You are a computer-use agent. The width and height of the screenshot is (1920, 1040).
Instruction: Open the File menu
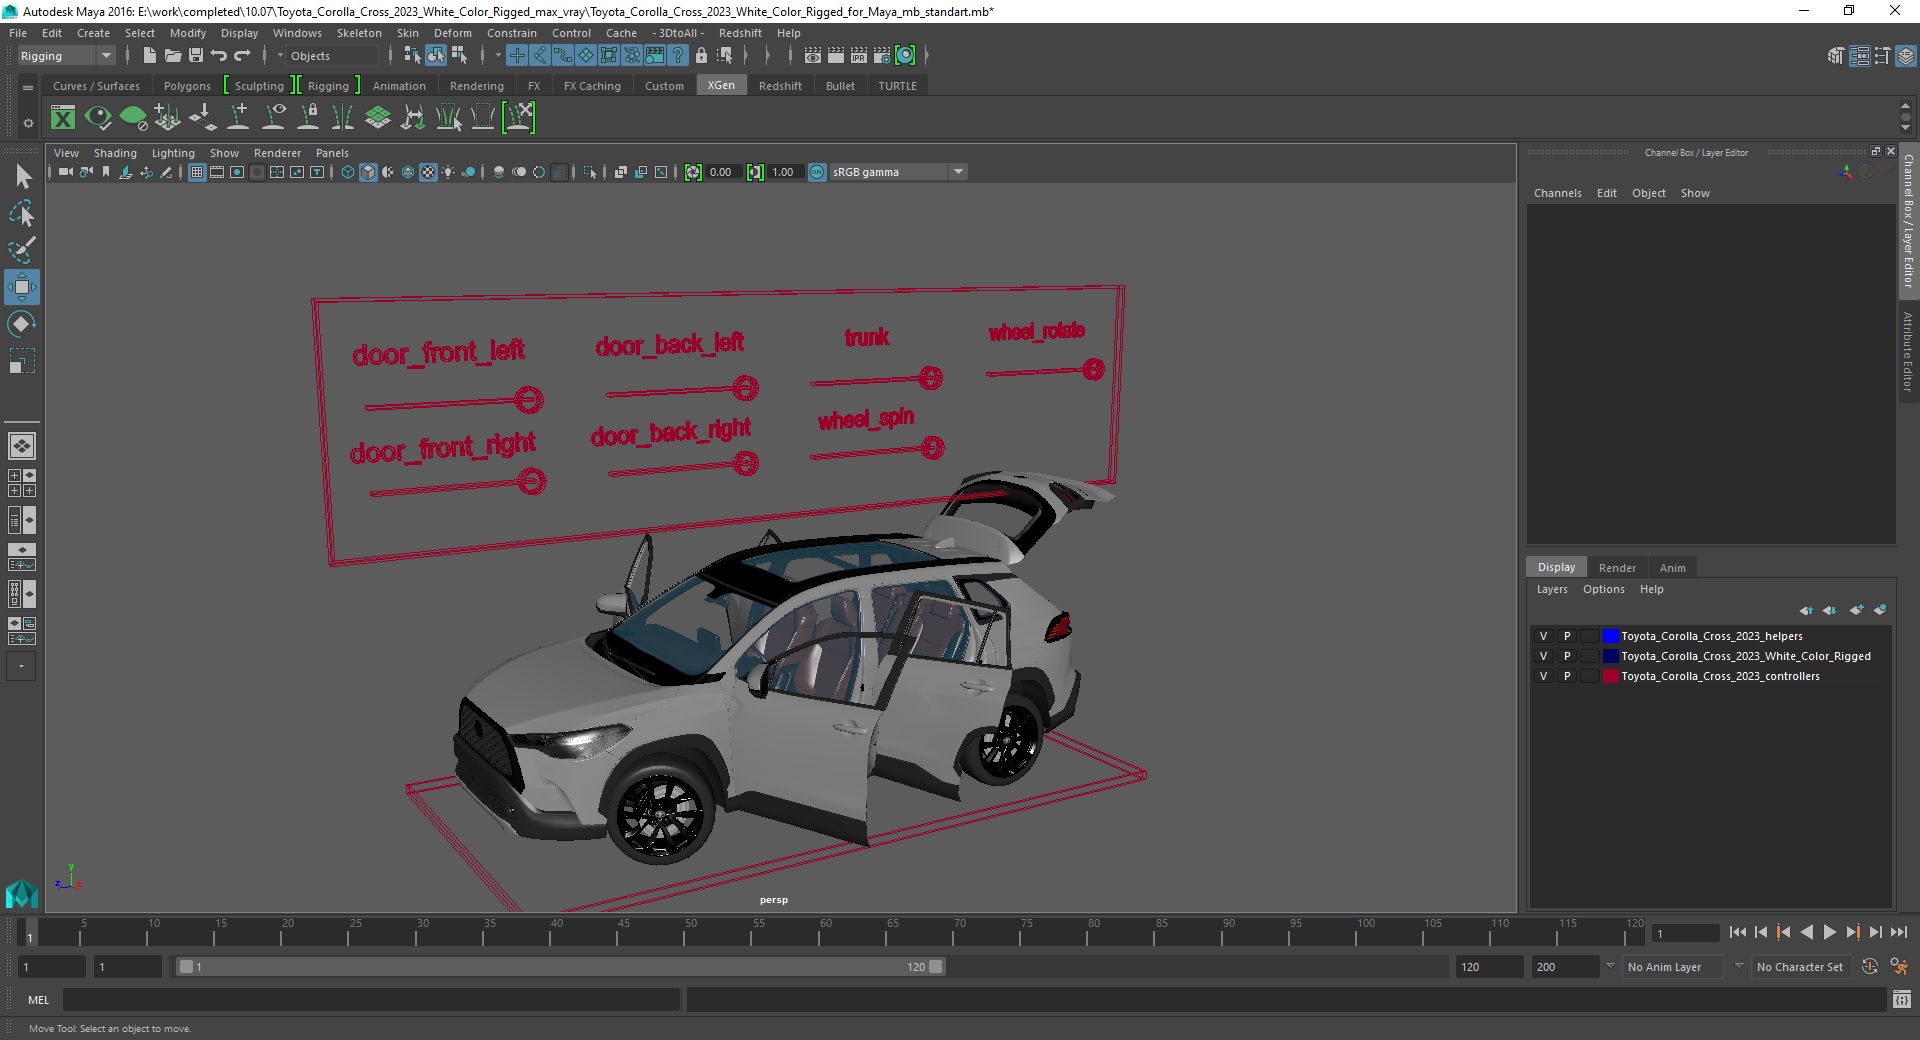point(18,33)
